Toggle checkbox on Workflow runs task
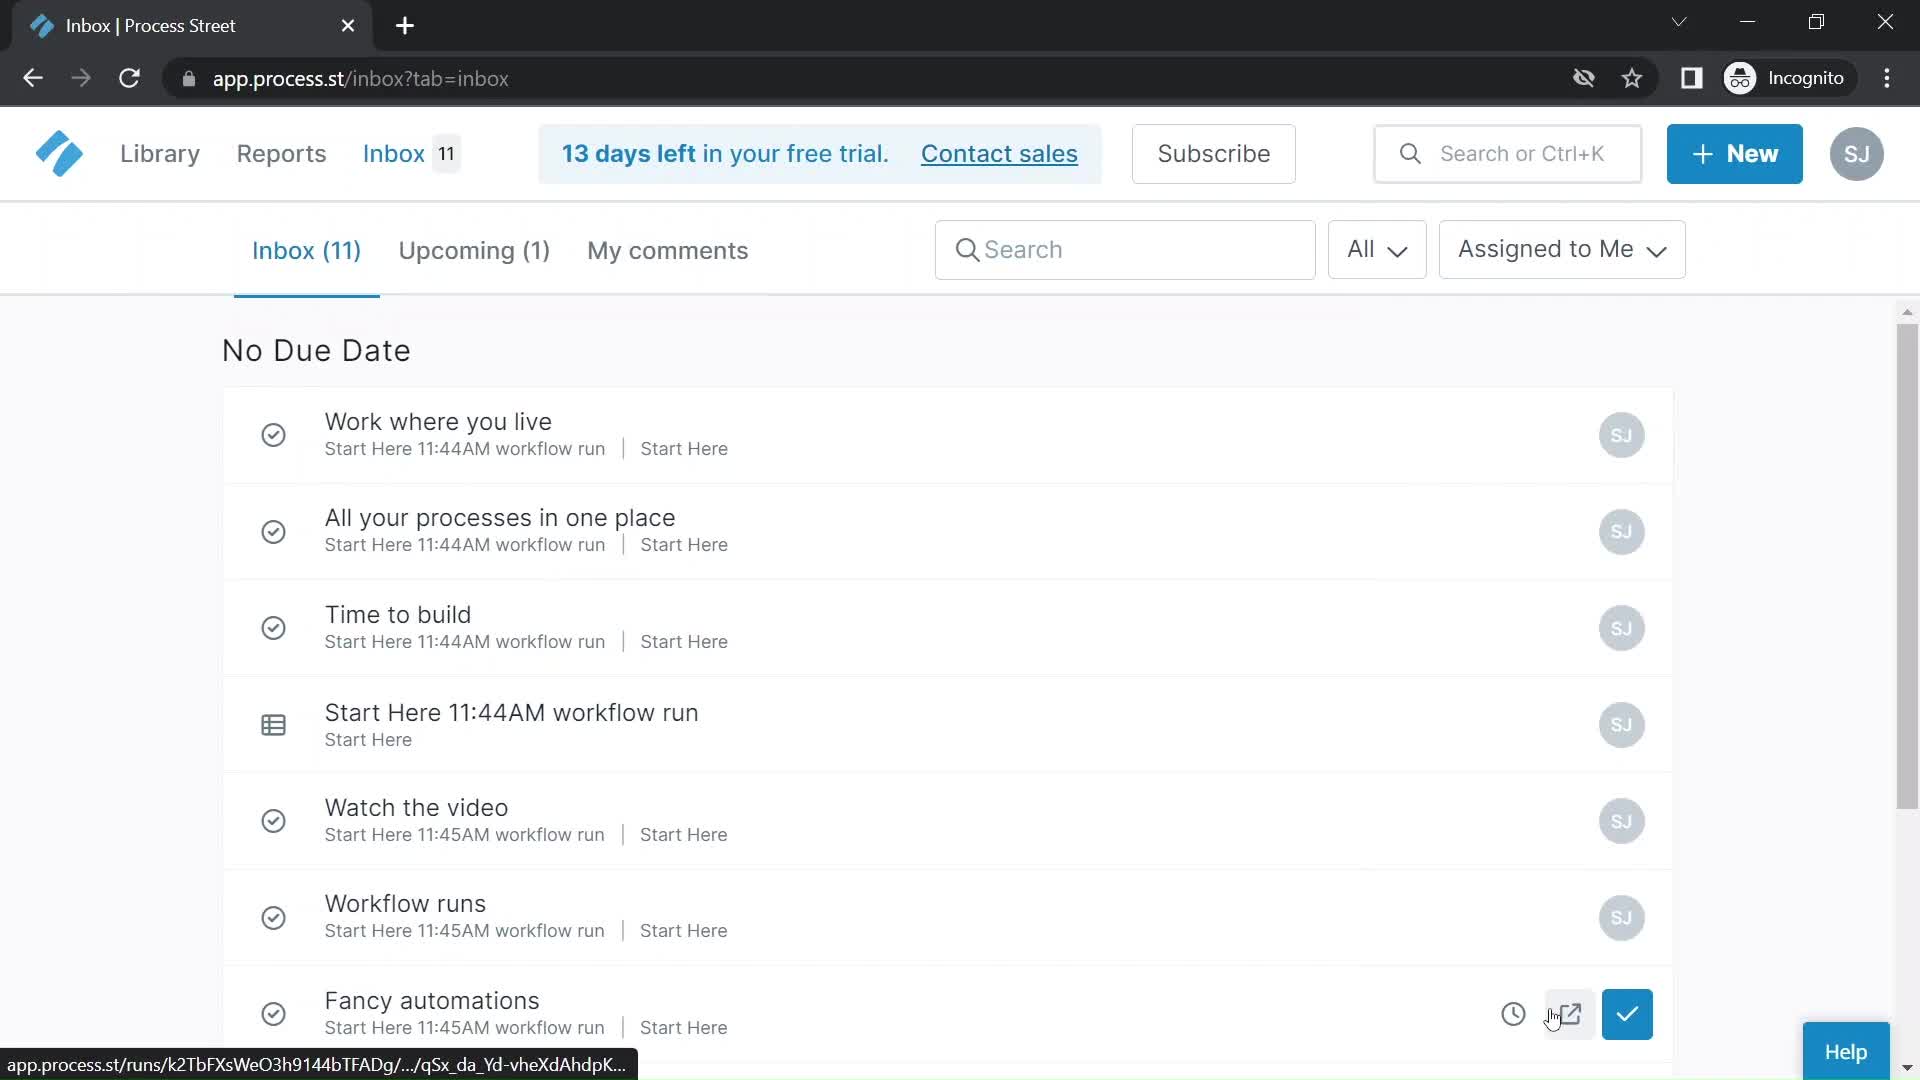This screenshot has width=1920, height=1080. click(273, 916)
